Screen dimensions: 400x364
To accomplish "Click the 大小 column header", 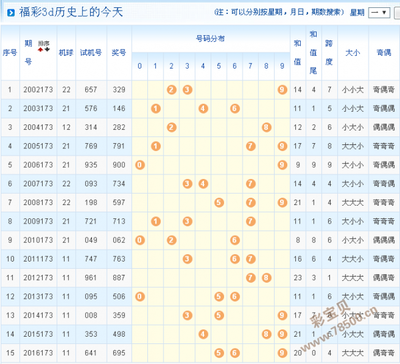I will pyautogui.click(x=353, y=52).
